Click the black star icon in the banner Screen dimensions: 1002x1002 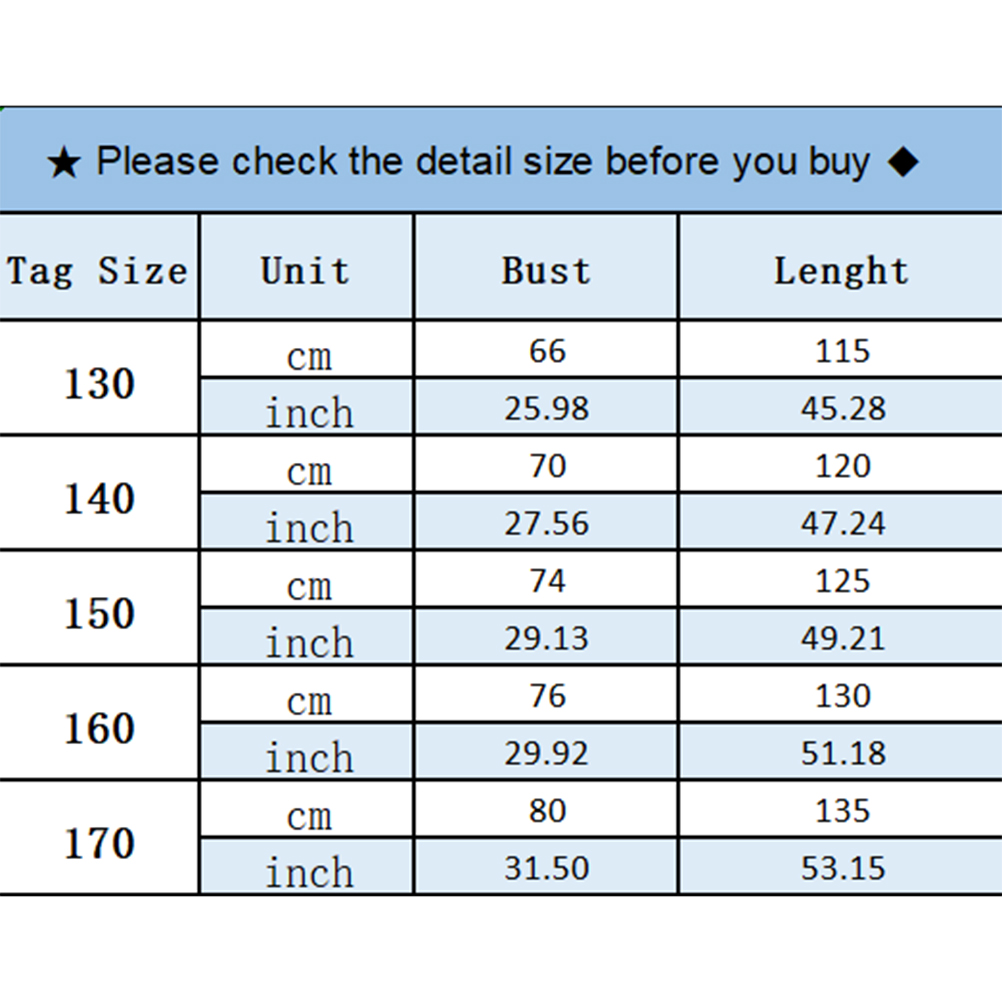(x=63, y=163)
